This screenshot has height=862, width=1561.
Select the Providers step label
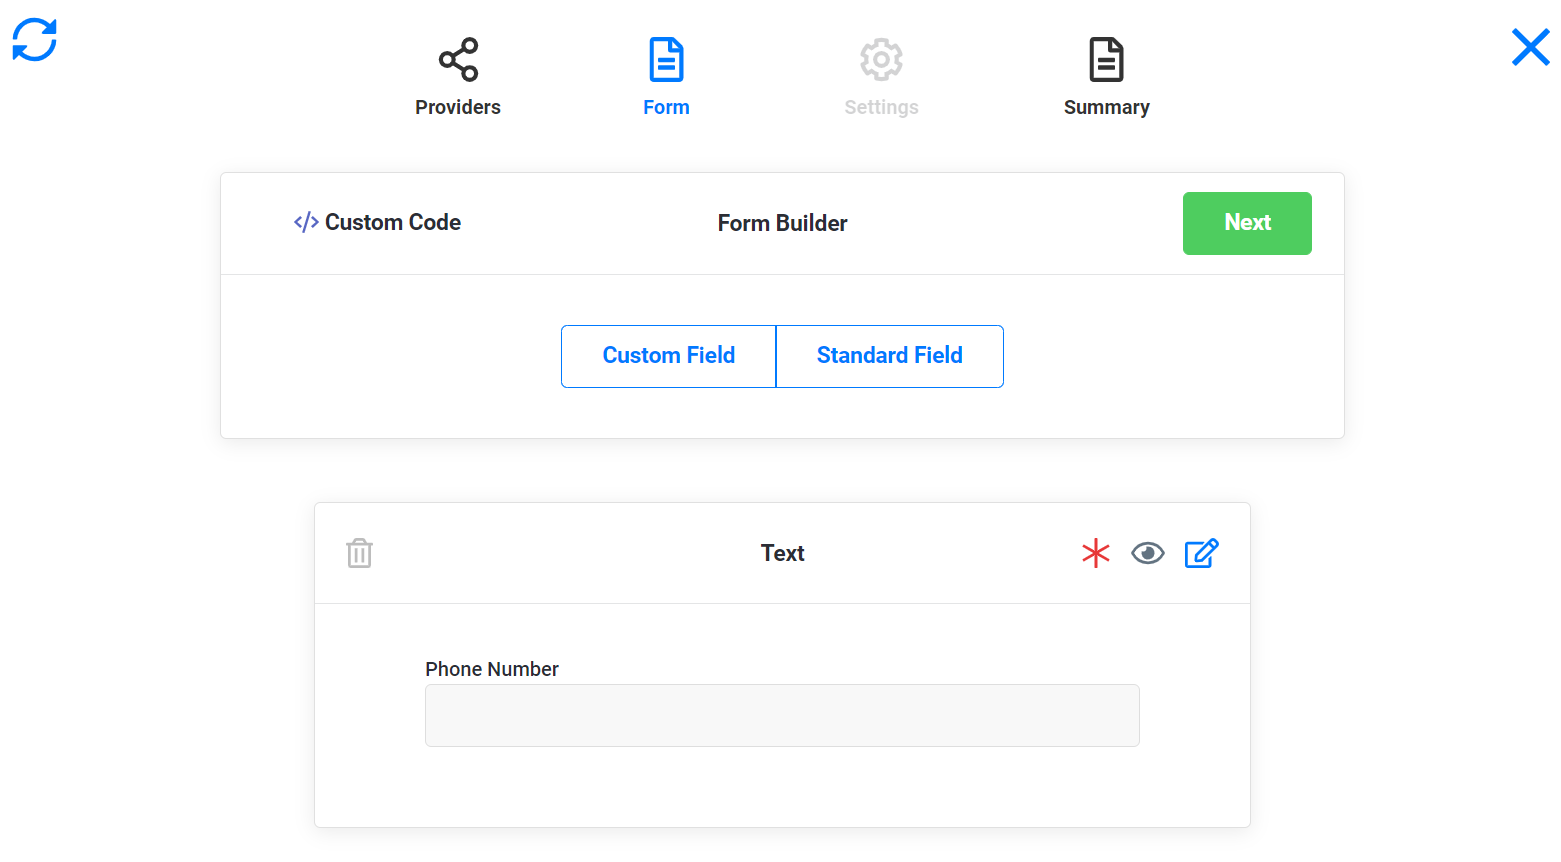[x=457, y=107]
